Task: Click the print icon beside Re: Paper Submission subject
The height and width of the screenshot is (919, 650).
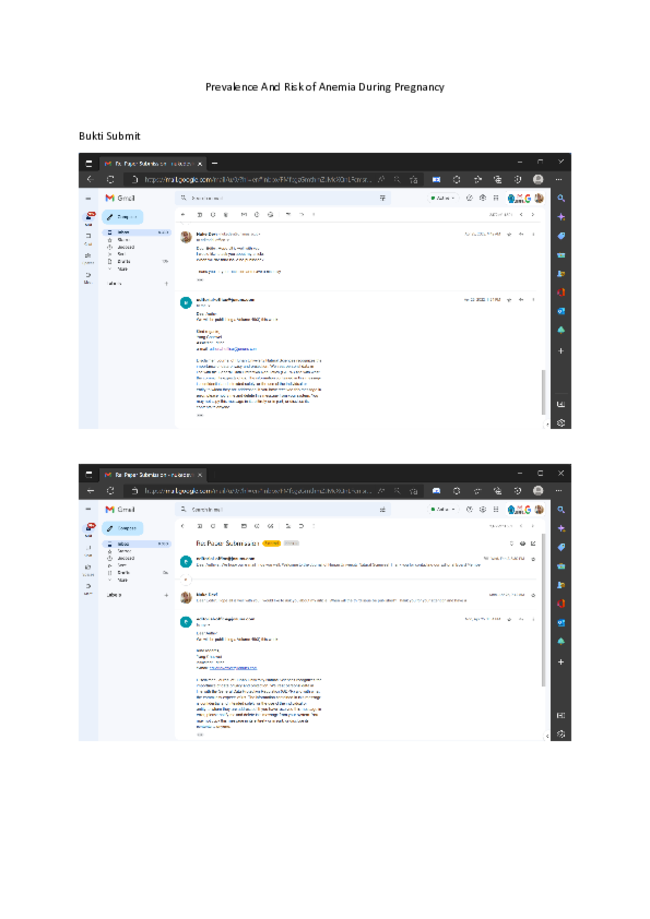Action: [522, 543]
